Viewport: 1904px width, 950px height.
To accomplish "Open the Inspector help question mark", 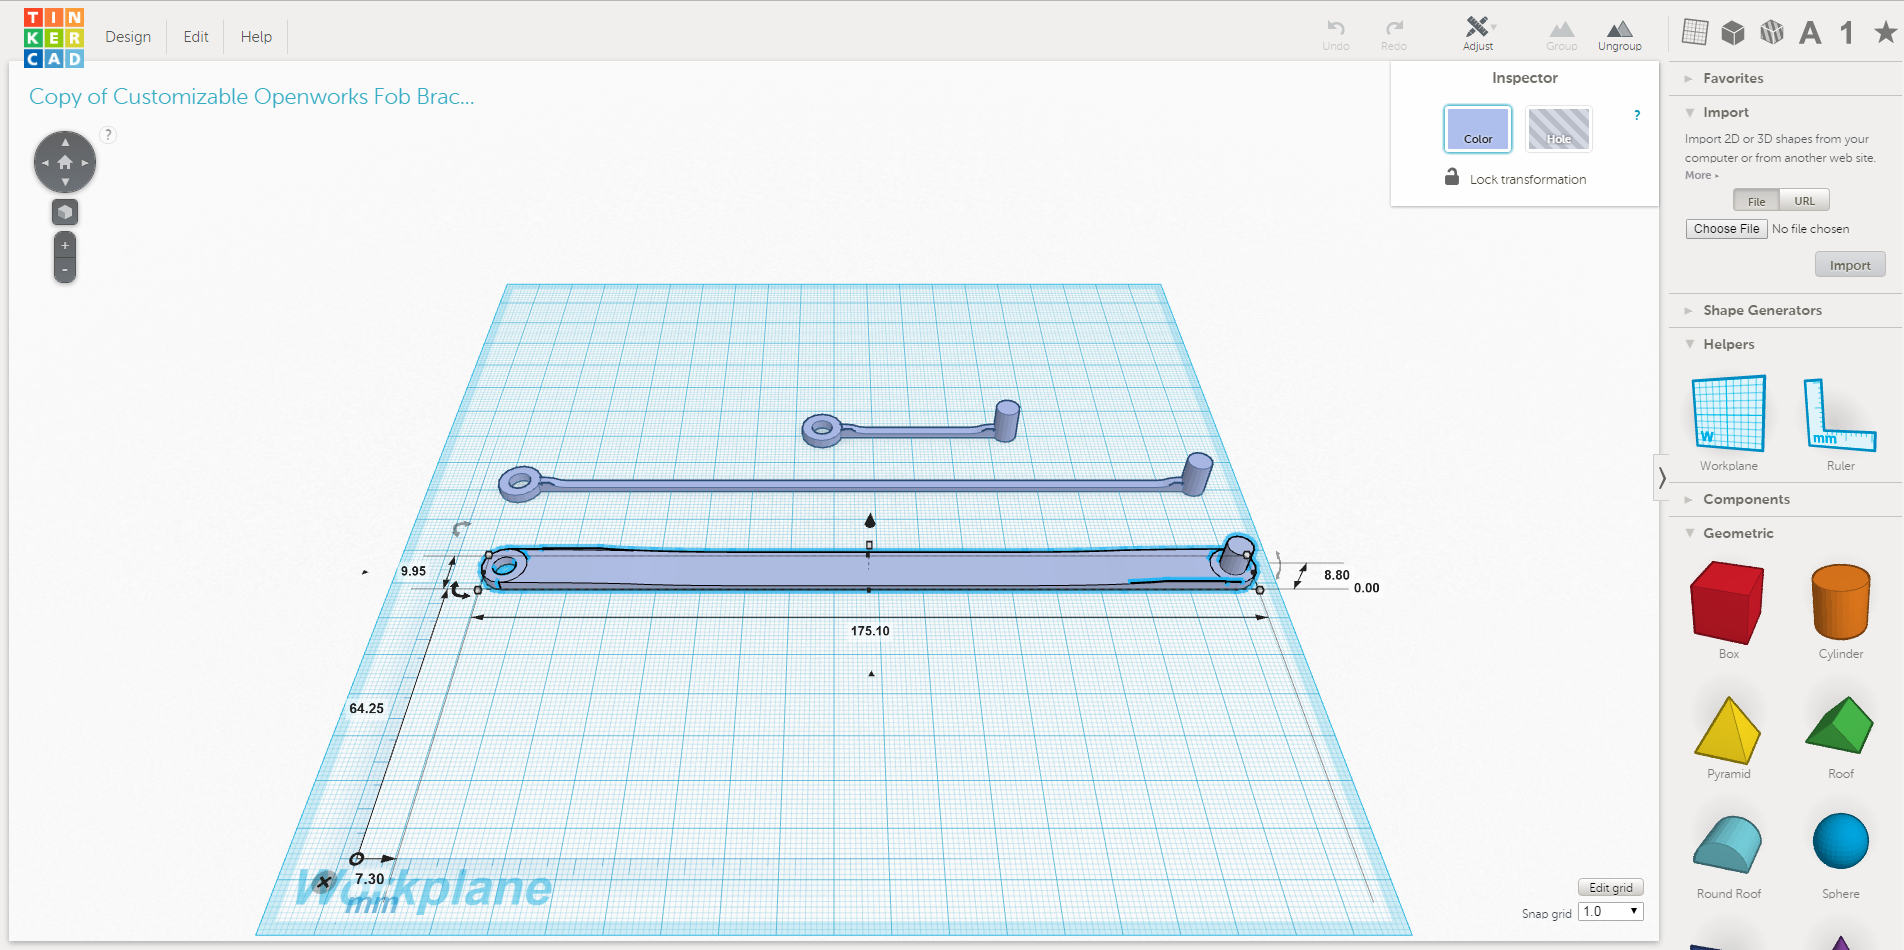I will click(x=1637, y=115).
